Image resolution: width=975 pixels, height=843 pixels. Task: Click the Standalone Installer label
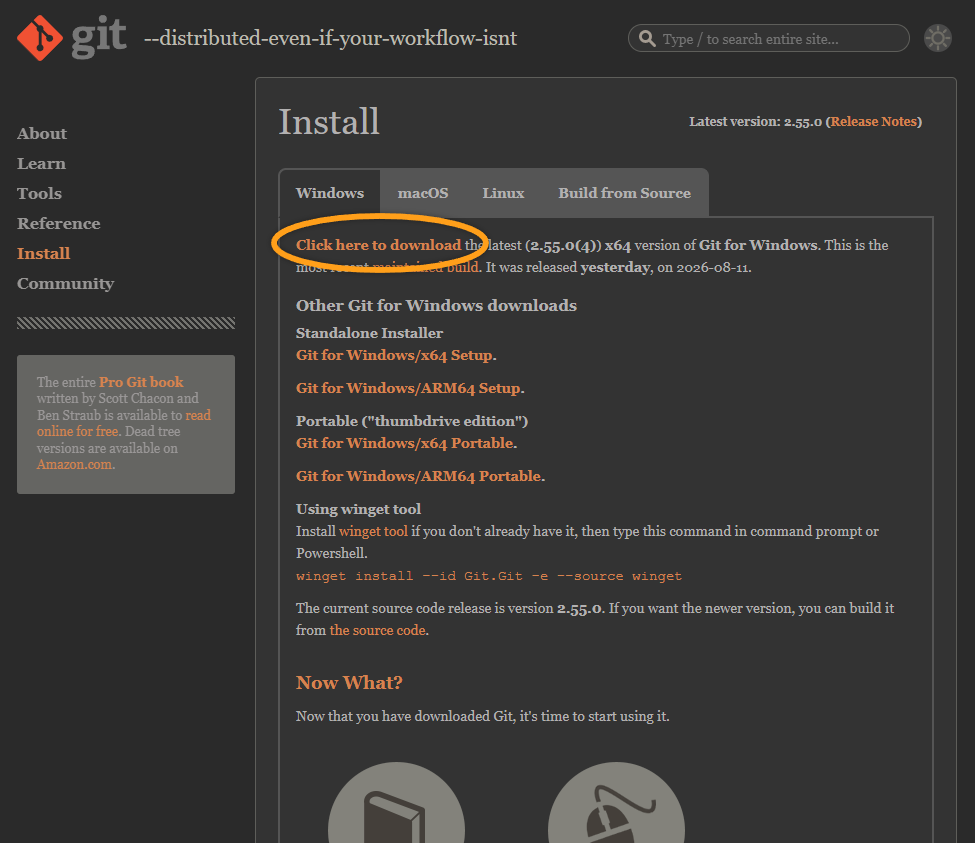369,333
